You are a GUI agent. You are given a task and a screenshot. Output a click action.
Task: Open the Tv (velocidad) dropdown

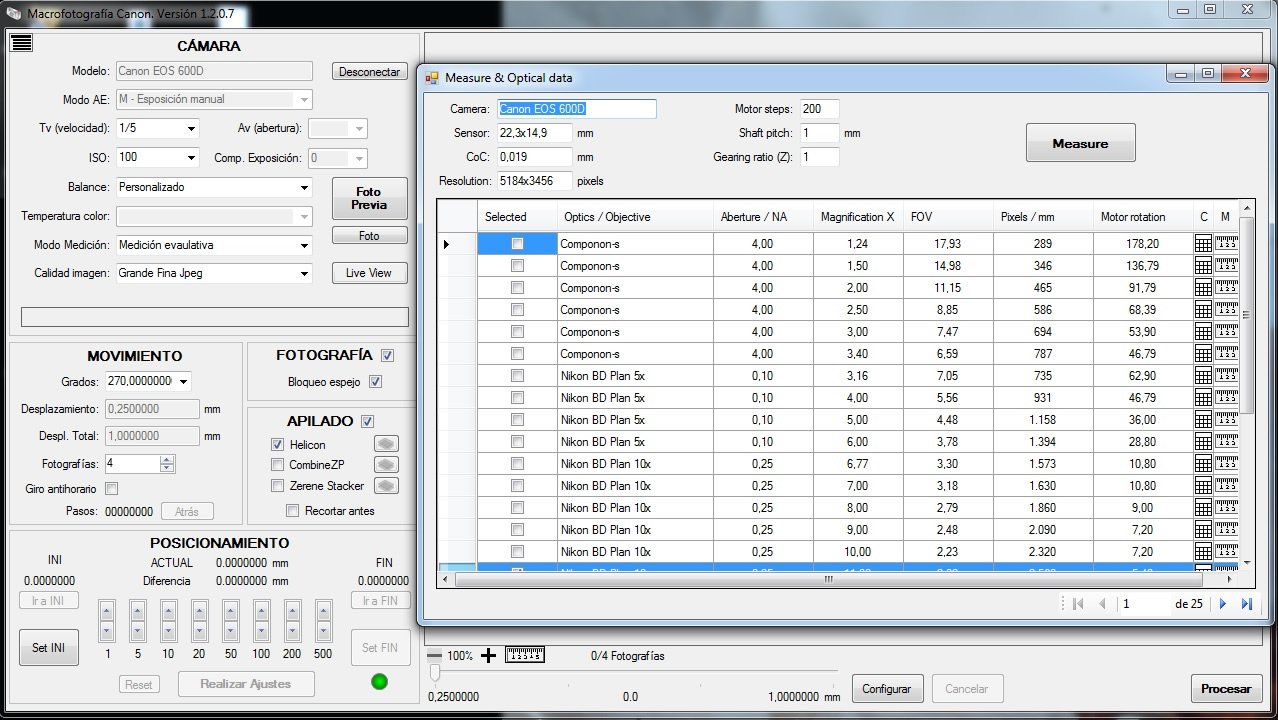pyautogui.click(x=191, y=128)
